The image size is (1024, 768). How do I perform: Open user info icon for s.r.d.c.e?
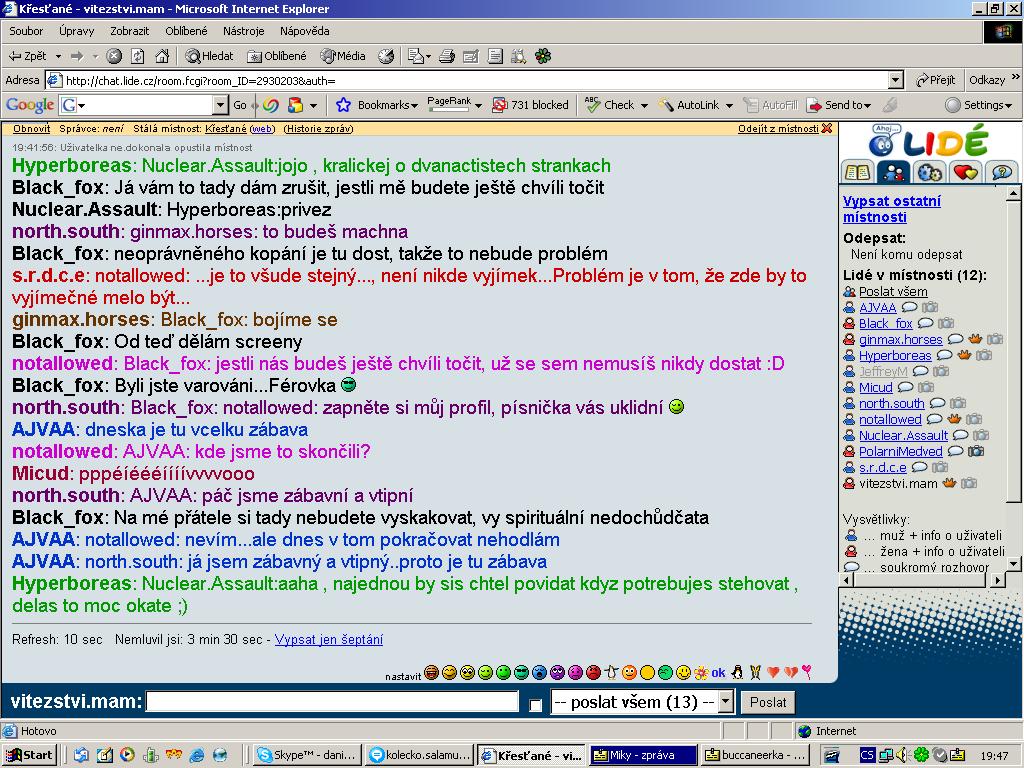(x=849, y=468)
